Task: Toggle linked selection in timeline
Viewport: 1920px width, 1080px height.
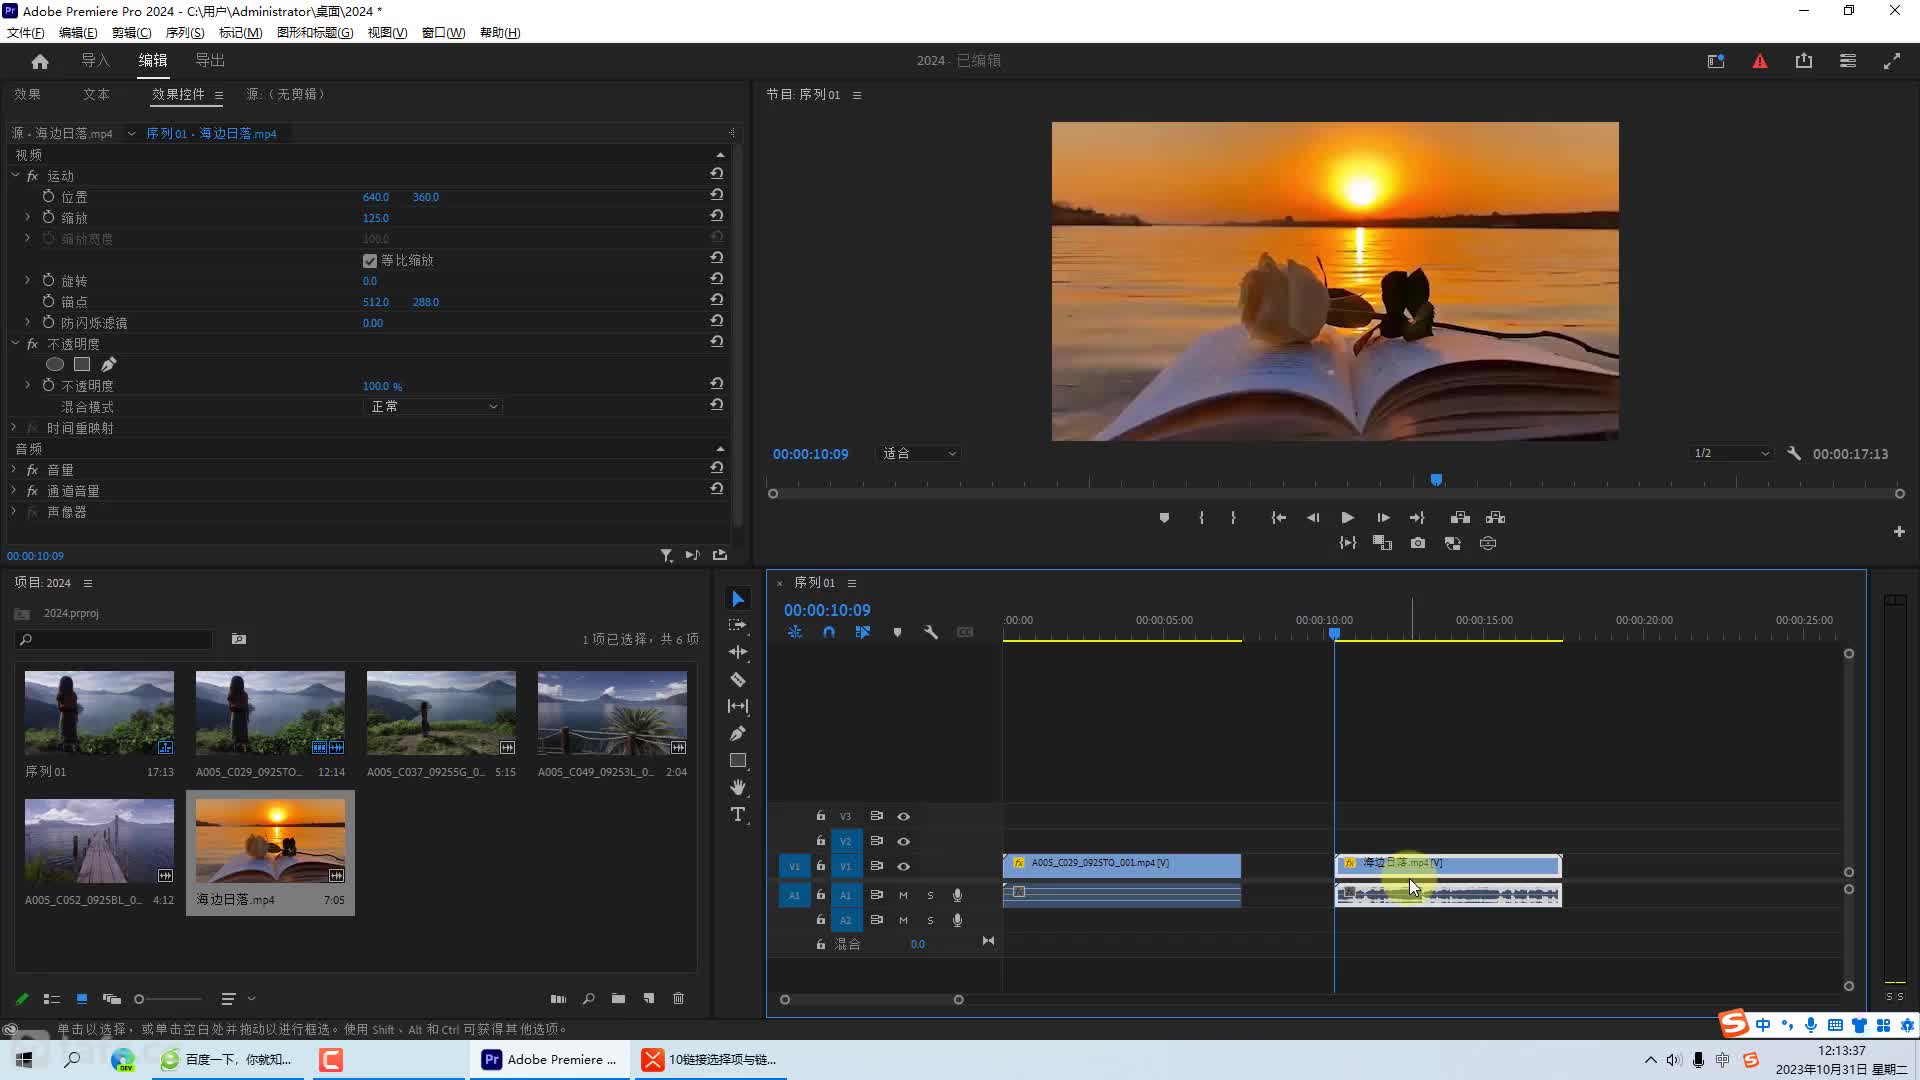Action: (x=863, y=632)
